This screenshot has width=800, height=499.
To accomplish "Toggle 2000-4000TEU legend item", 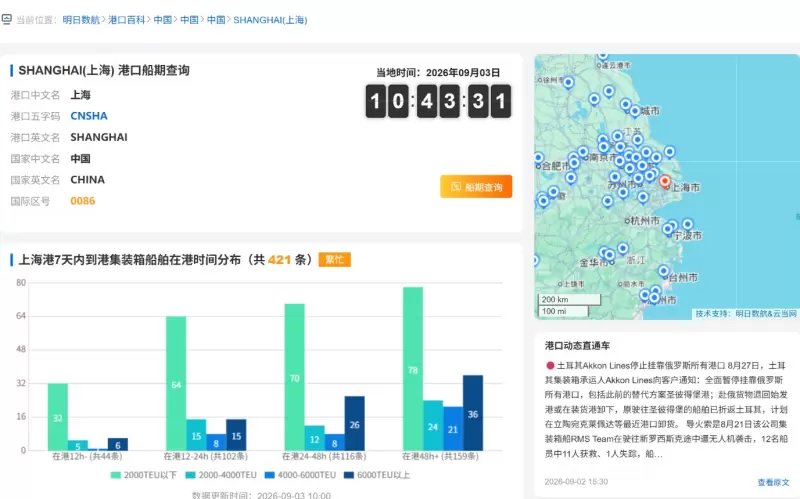I will coord(221,475).
